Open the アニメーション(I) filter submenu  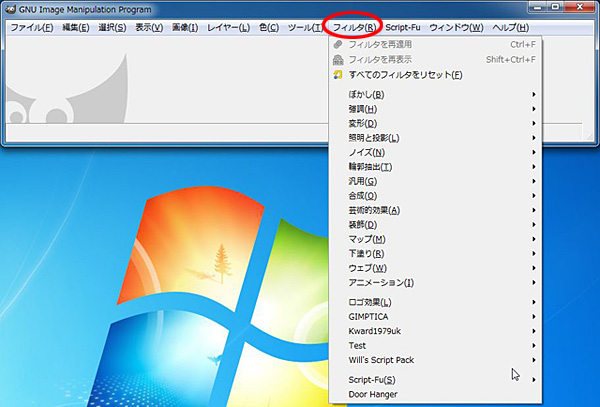tap(434, 283)
